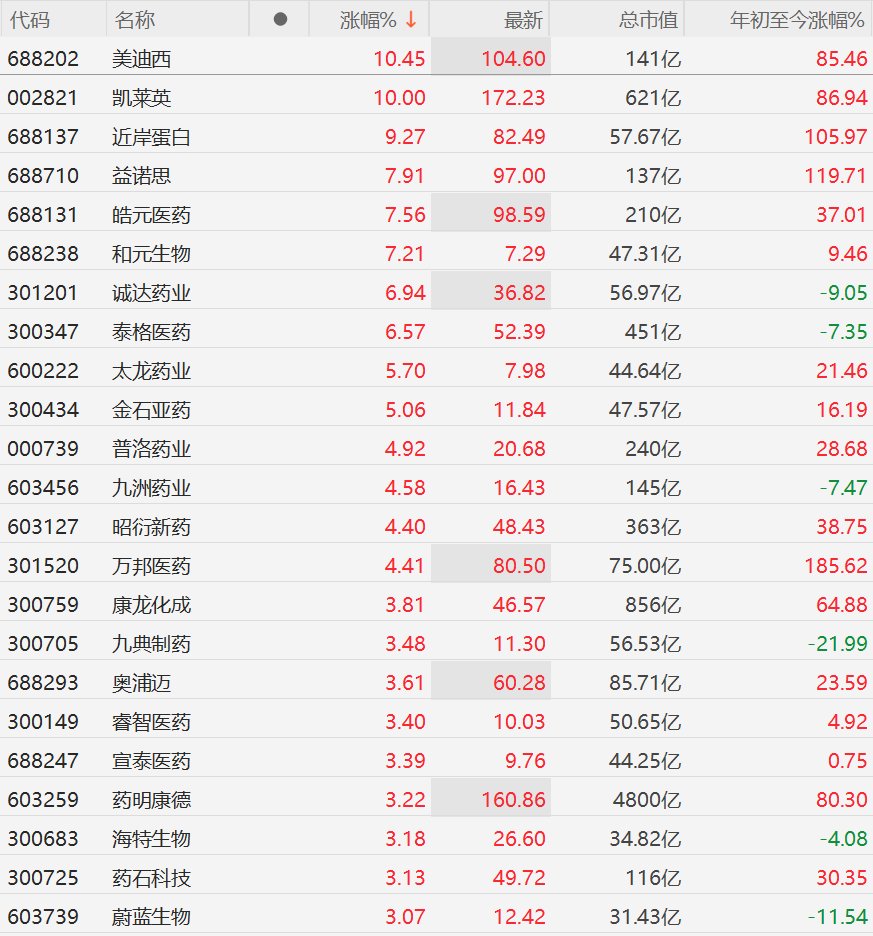Click latest price 104.60
The width and height of the screenshot is (873, 936).
pyautogui.click(x=514, y=58)
